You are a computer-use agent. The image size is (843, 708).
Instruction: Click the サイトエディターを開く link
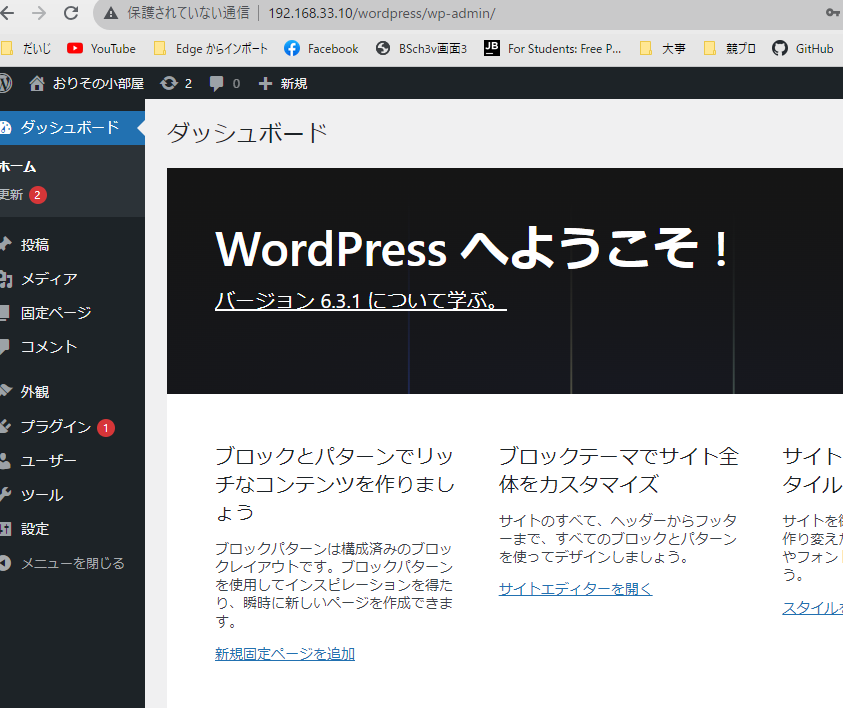(575, 589)
